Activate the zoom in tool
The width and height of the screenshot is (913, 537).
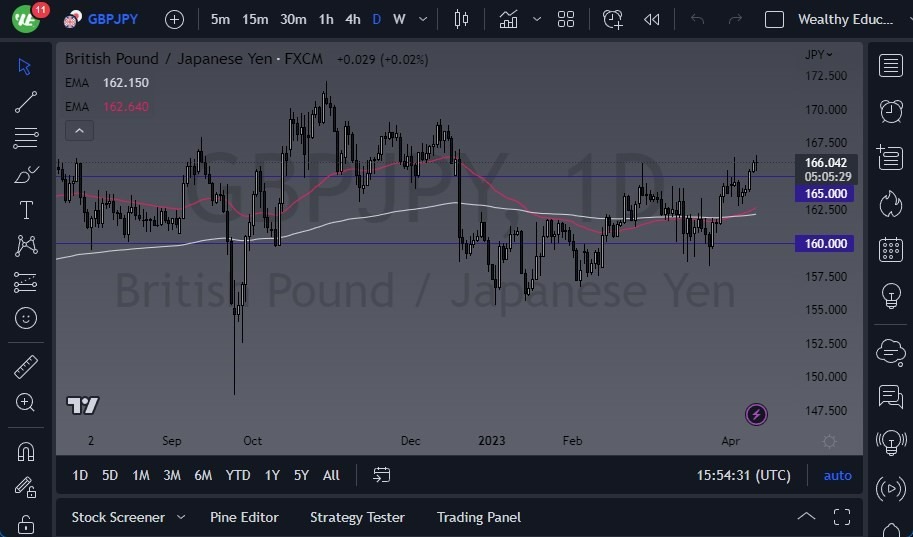(26, 402)
